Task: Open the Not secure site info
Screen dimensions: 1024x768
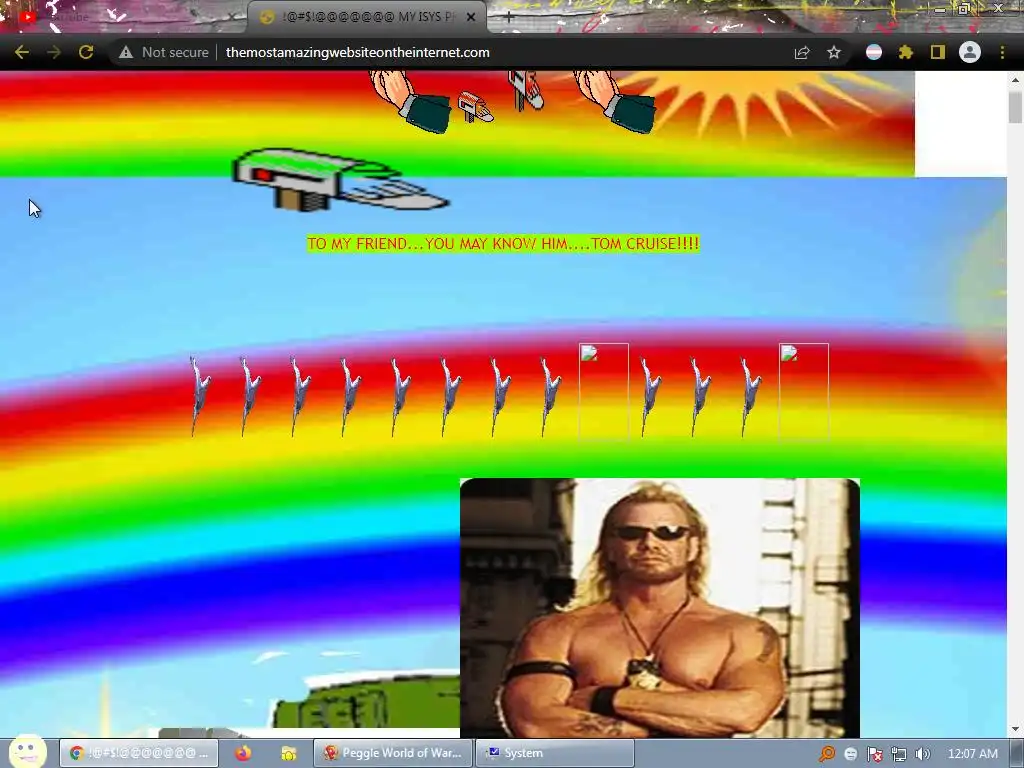Action: tap(163, 52)
